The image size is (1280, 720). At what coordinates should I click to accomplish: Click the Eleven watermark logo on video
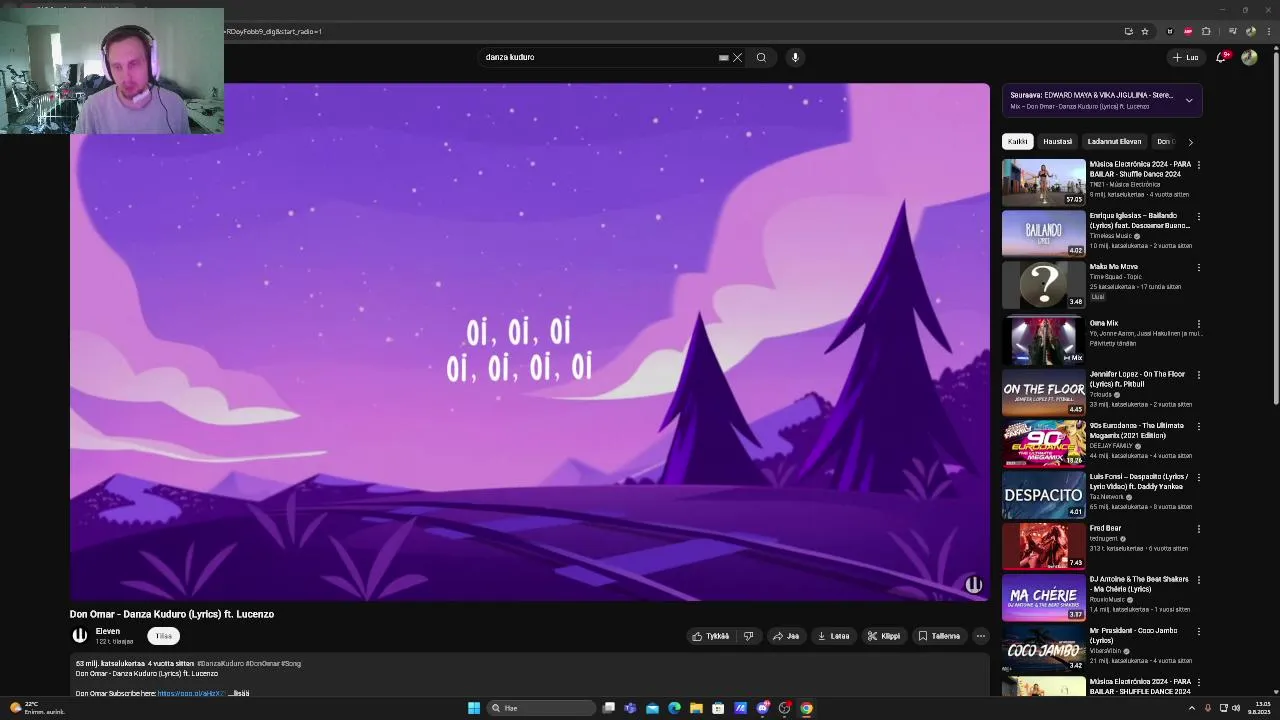(x=973, y=585)
